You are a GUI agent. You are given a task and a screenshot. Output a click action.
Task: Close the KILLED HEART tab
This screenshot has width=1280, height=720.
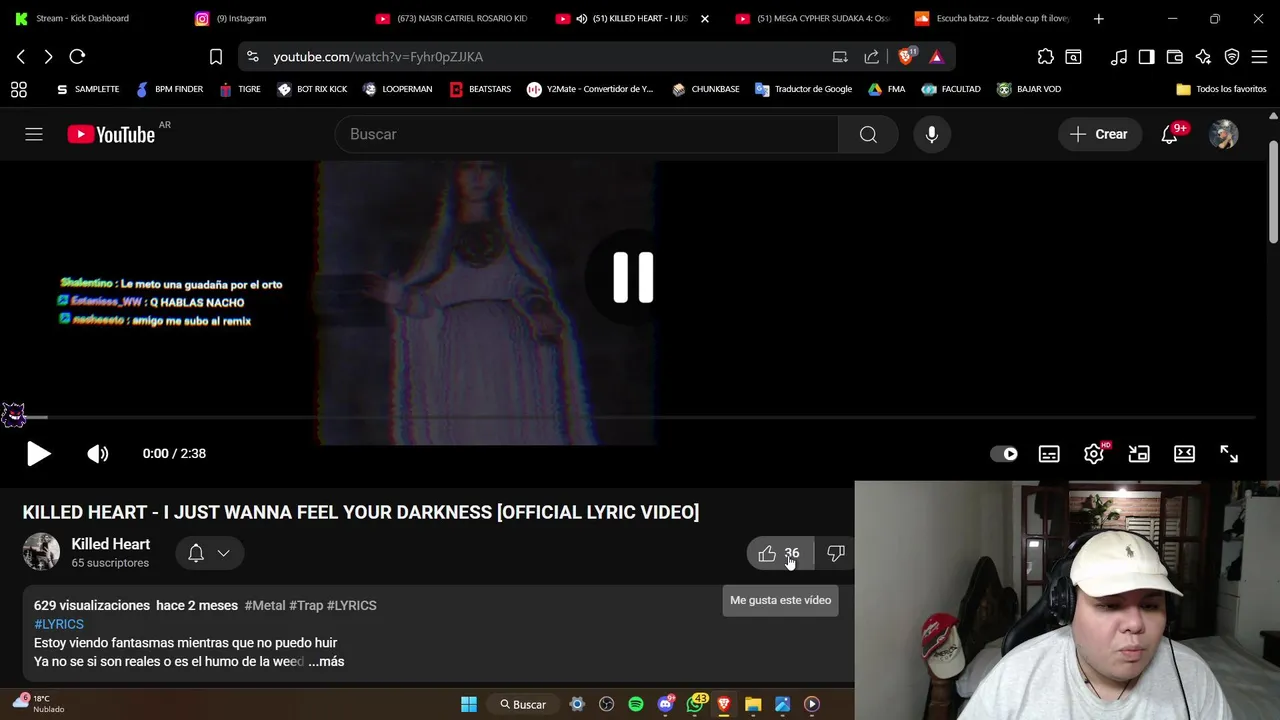pyautogui.click(x=704, y=18)
